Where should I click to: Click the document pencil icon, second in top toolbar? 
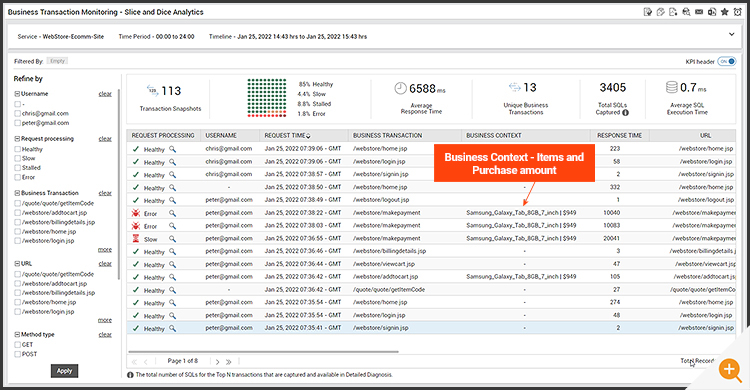click(x=660, y=12)
